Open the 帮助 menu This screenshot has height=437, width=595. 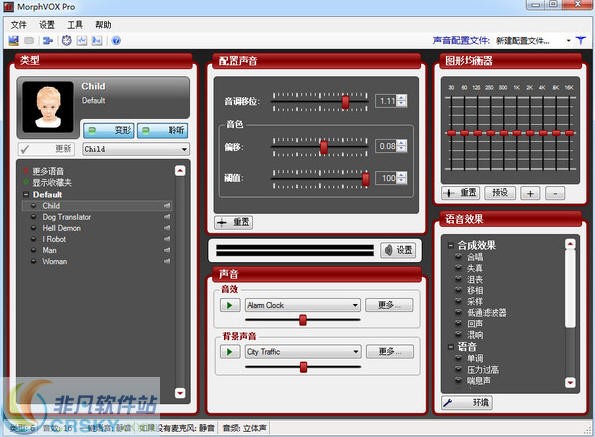point(103,25)
